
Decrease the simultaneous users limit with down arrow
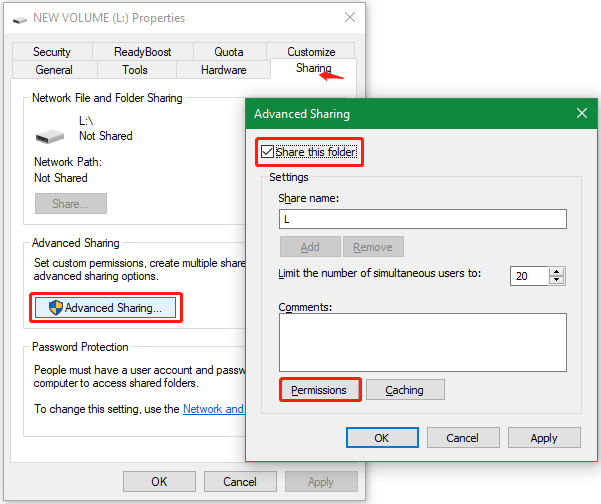pos(557,280)
